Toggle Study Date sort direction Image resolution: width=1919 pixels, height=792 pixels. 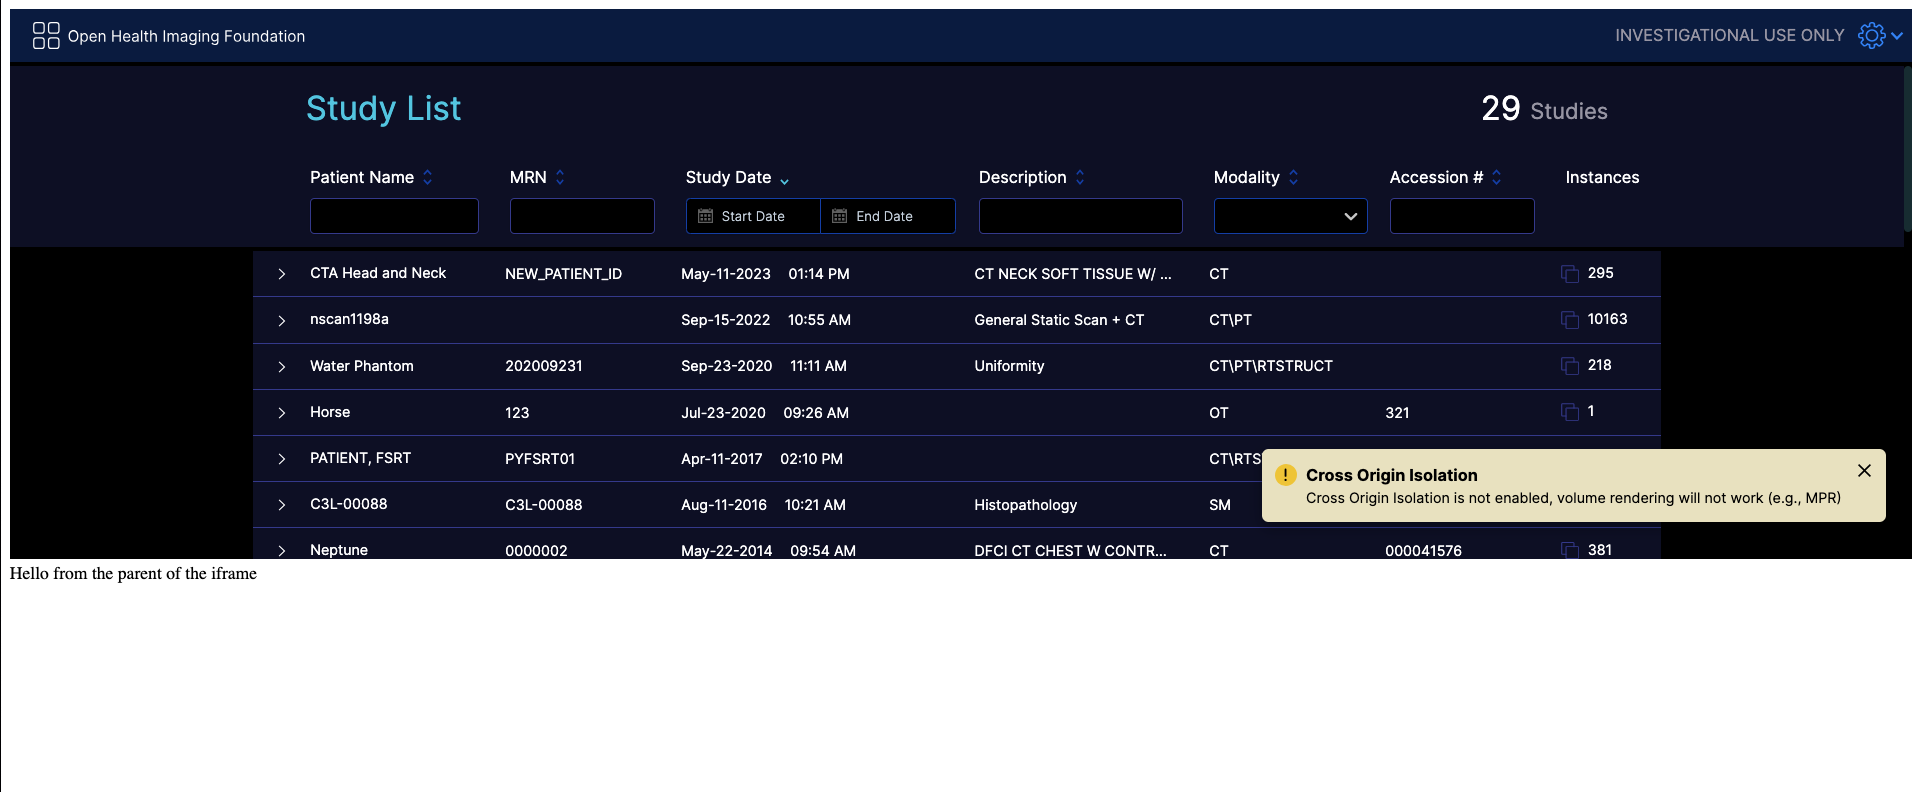784,179
